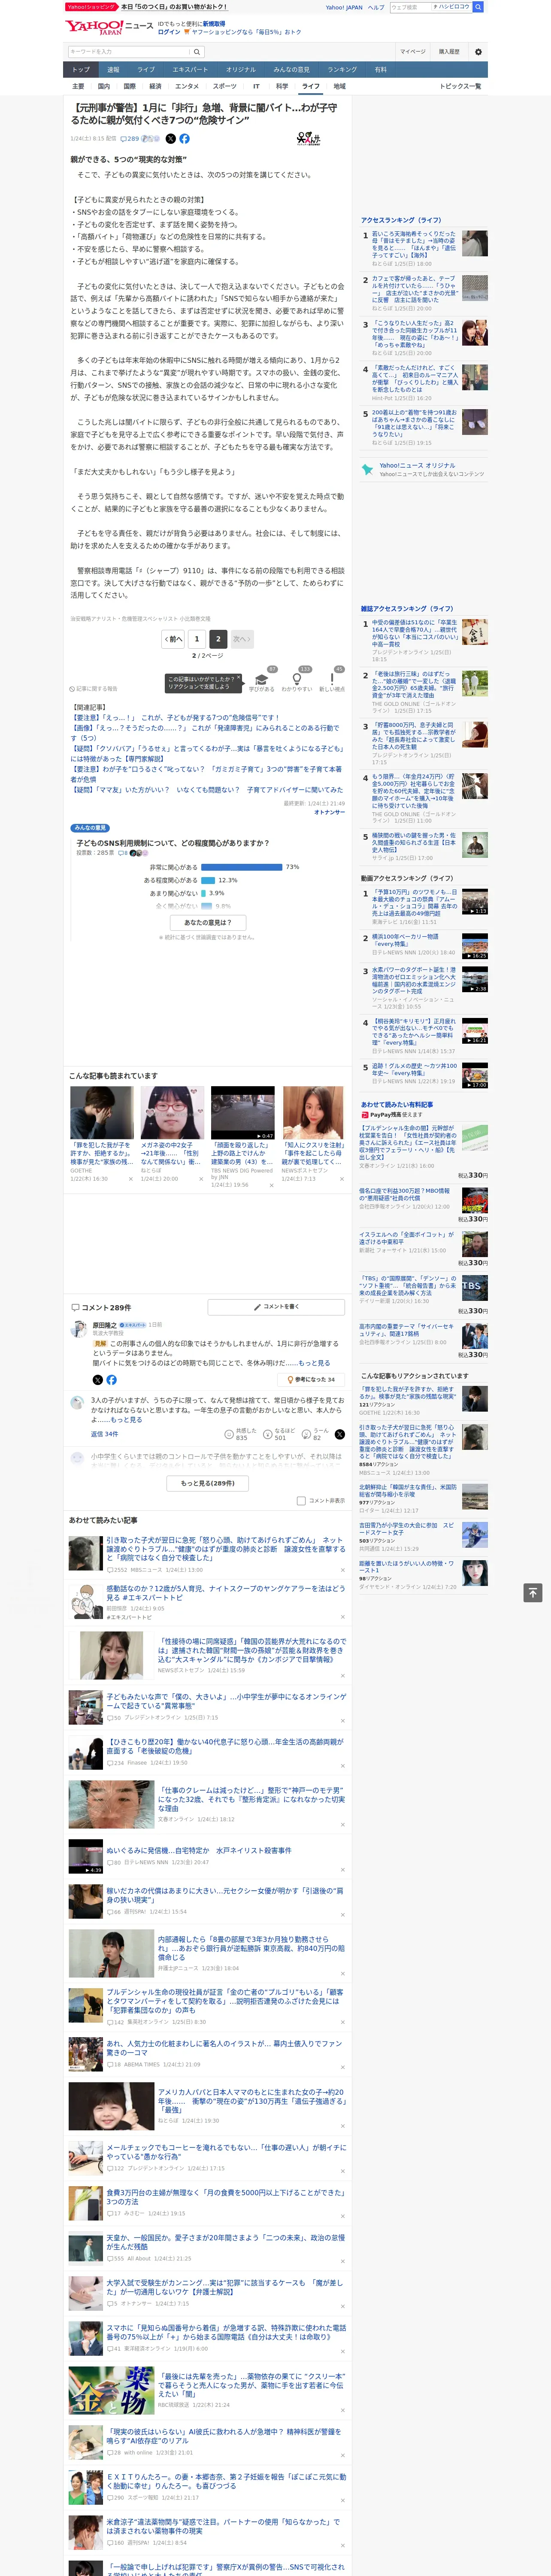Open 返信 34件 replies link
The image size is (551, 2576).
click(x=104, y=1434)
